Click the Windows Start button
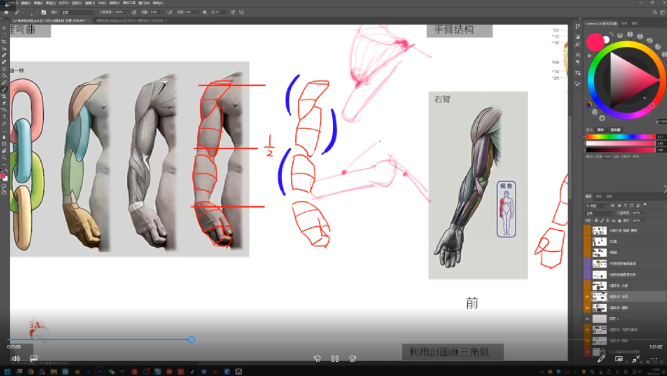This screenshot has width=667, height=376. [7, 371]
